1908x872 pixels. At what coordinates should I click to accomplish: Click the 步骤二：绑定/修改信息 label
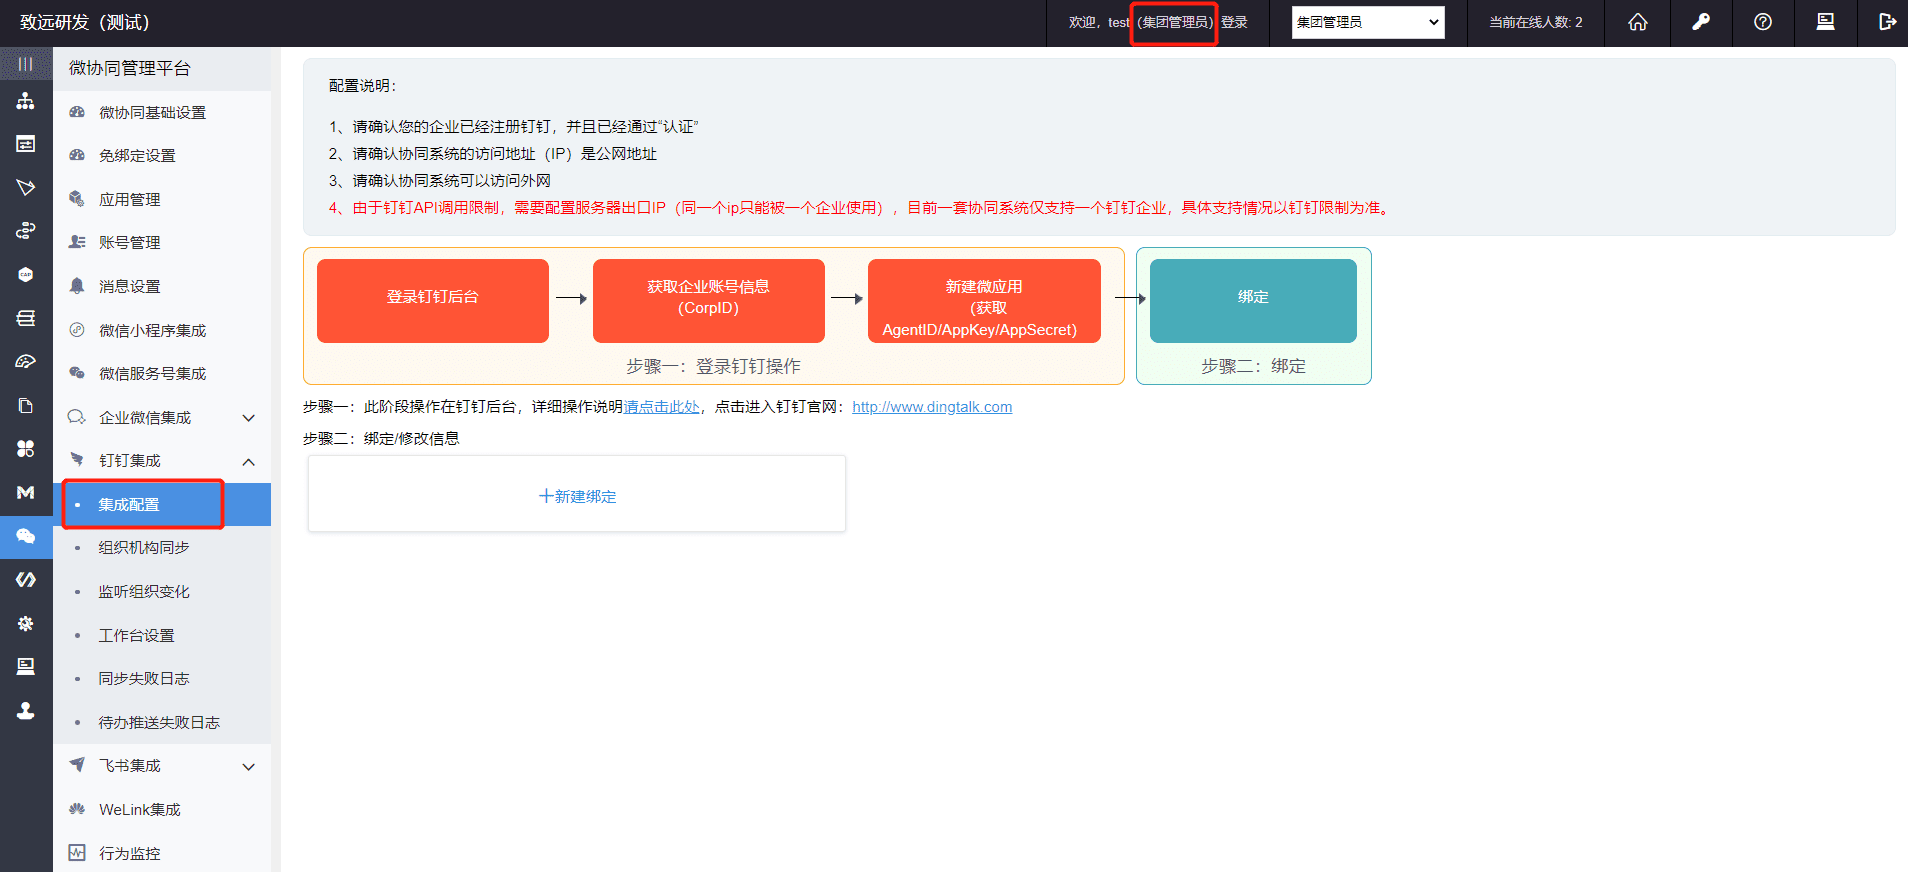point(381,438)
